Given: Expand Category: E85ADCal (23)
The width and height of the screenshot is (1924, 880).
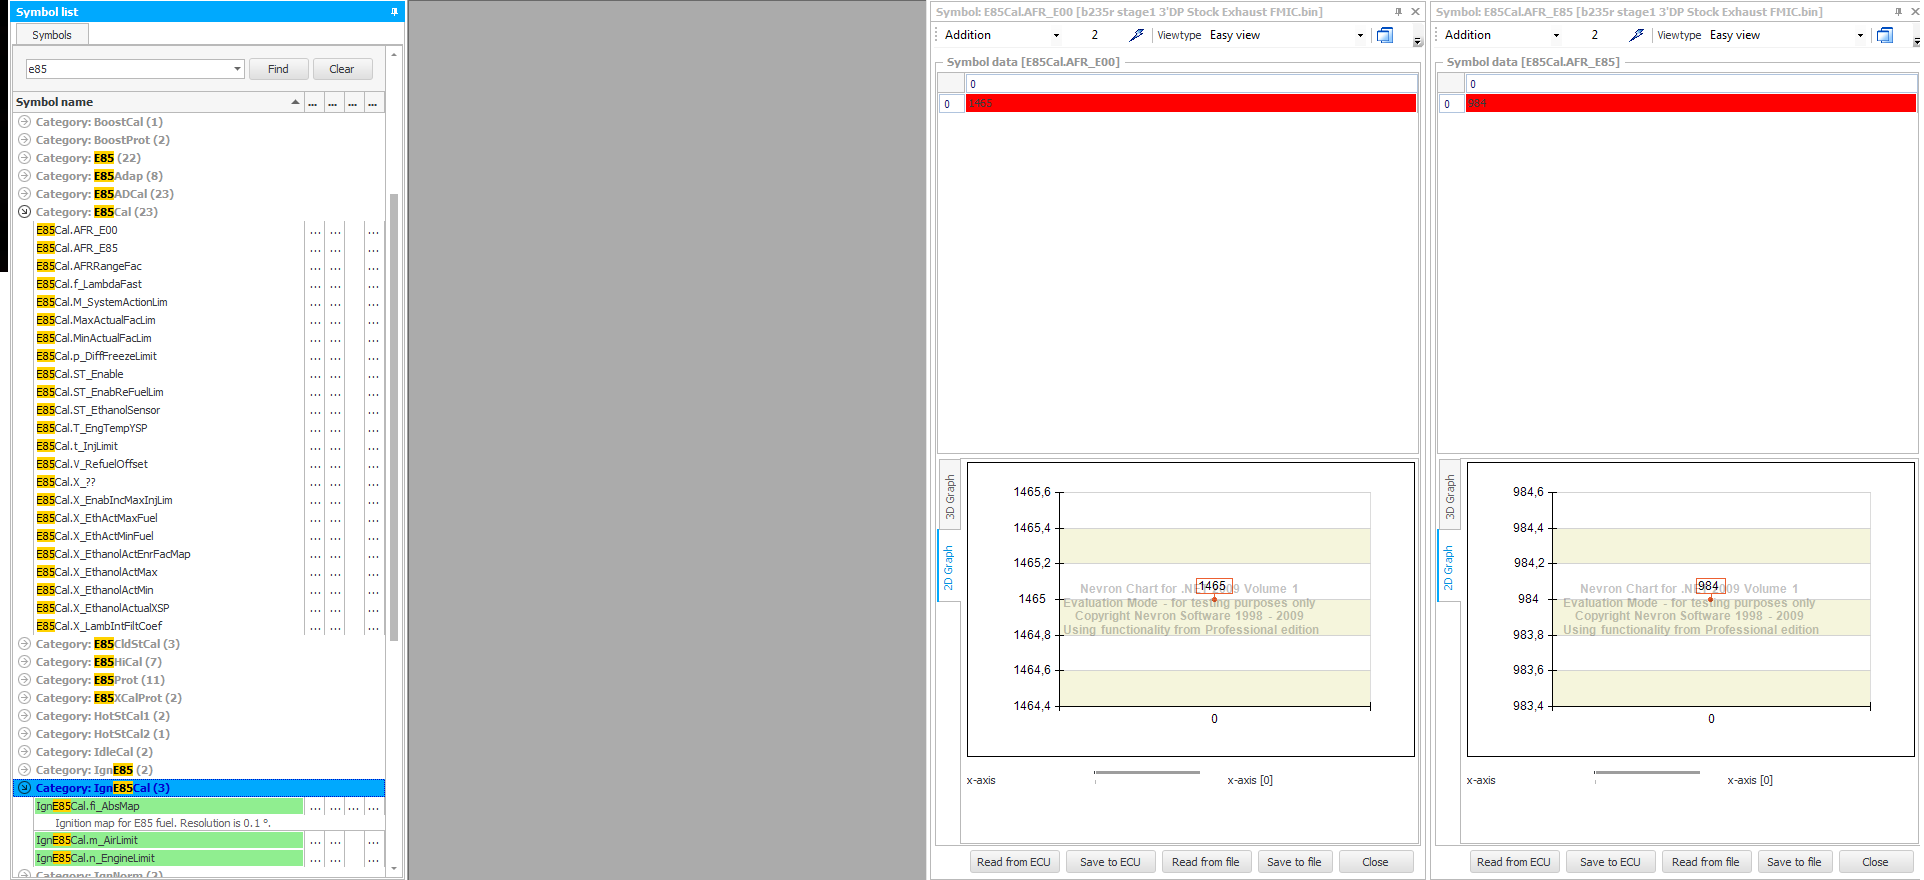Looking at the screenshot, I should coord(24,194).
